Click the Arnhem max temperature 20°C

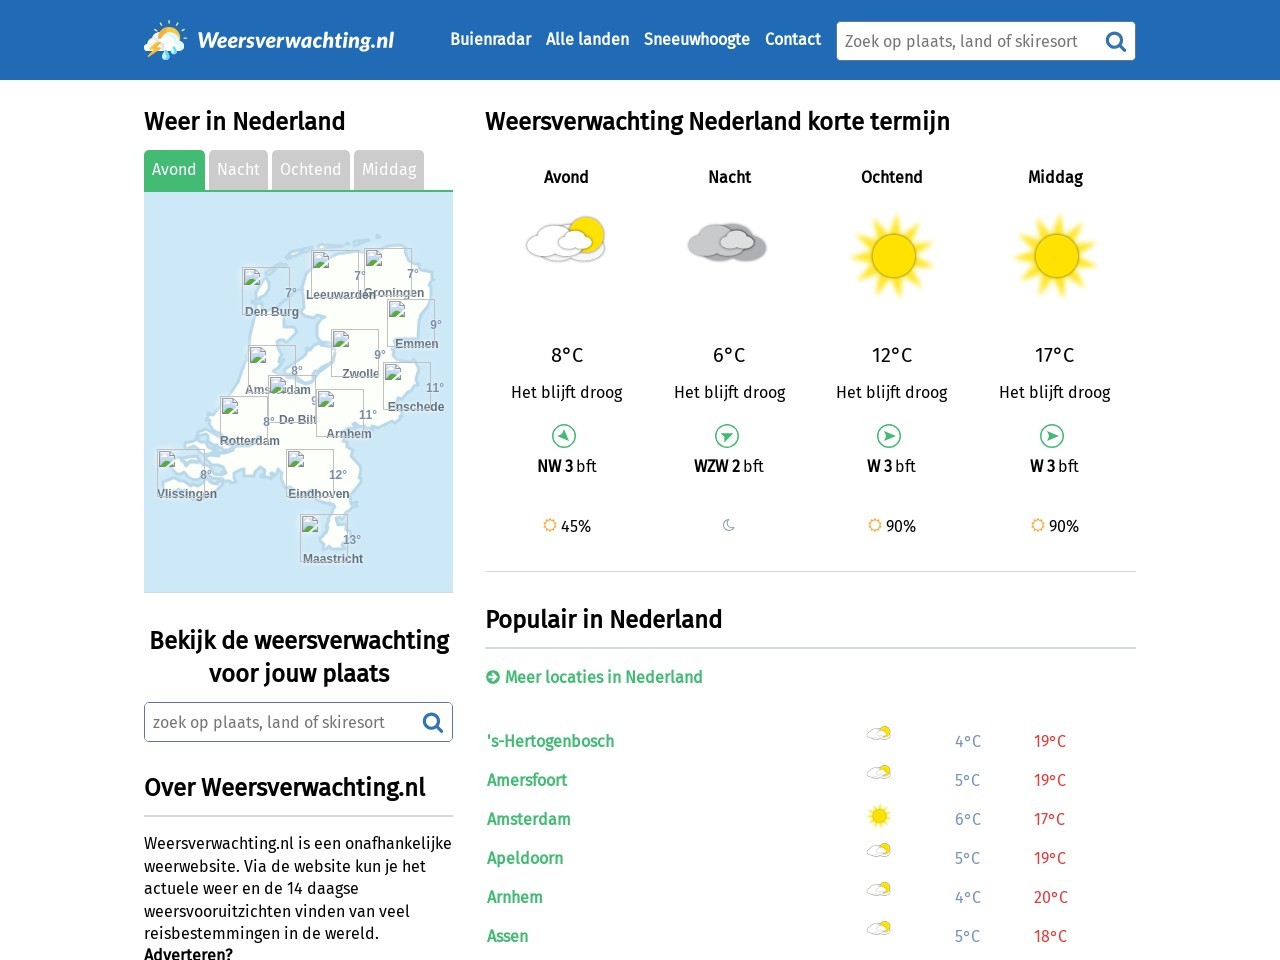(1051, 897)
